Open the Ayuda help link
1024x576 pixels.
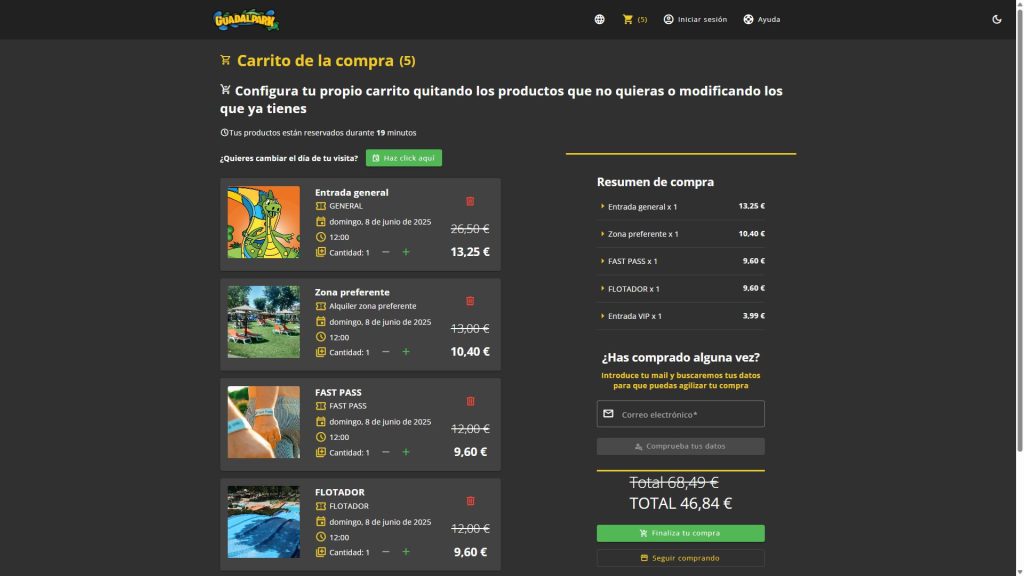tap(761, 19)
